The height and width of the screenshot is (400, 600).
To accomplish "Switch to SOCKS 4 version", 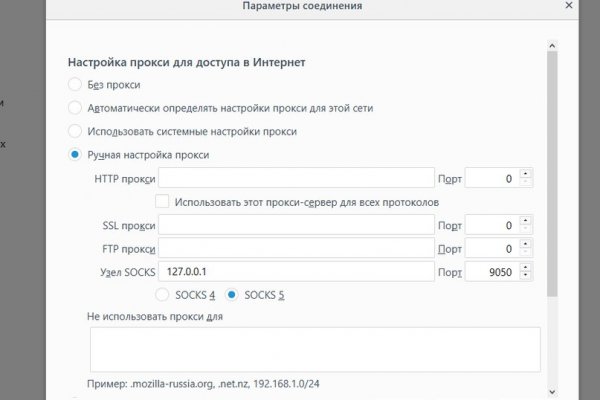I will 162,295.
